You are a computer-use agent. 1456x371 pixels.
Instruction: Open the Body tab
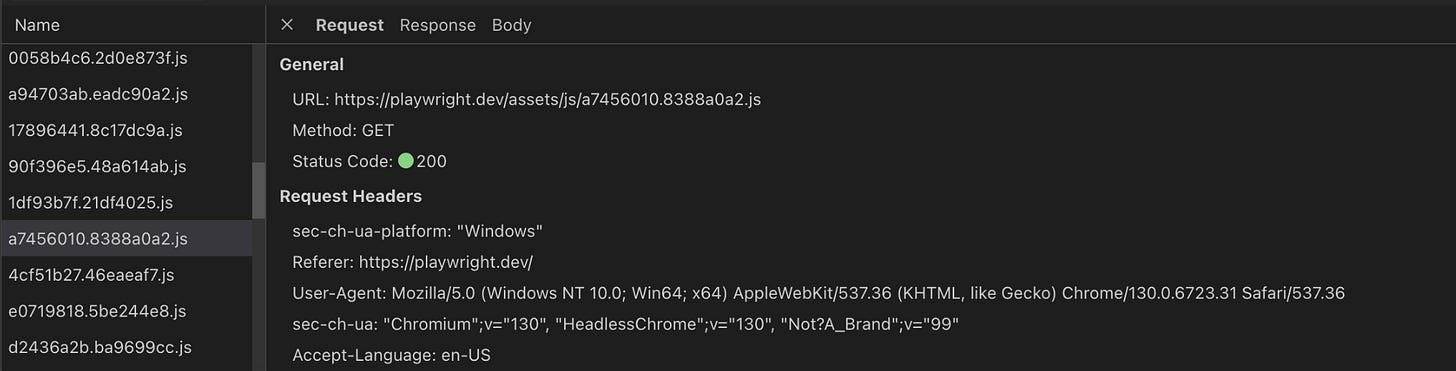tap(511, 25)
